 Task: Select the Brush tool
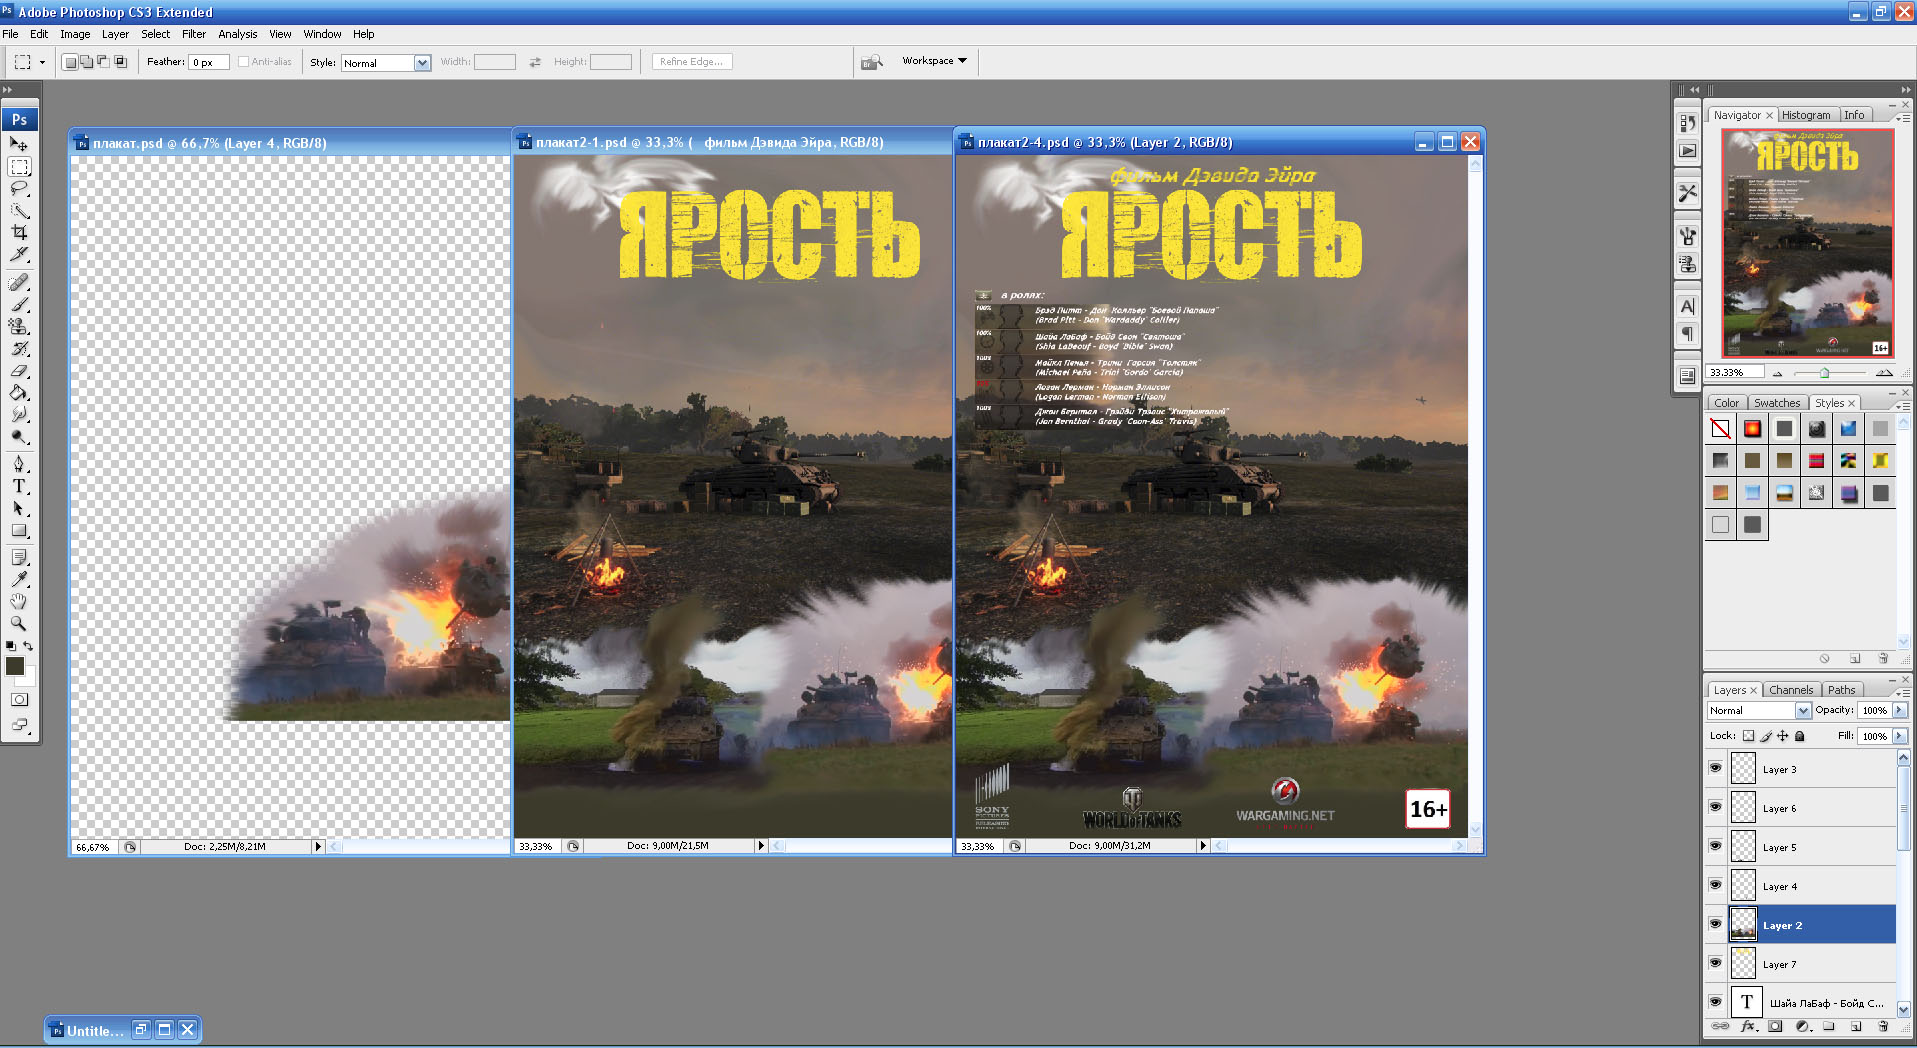[x=19, y=304]
